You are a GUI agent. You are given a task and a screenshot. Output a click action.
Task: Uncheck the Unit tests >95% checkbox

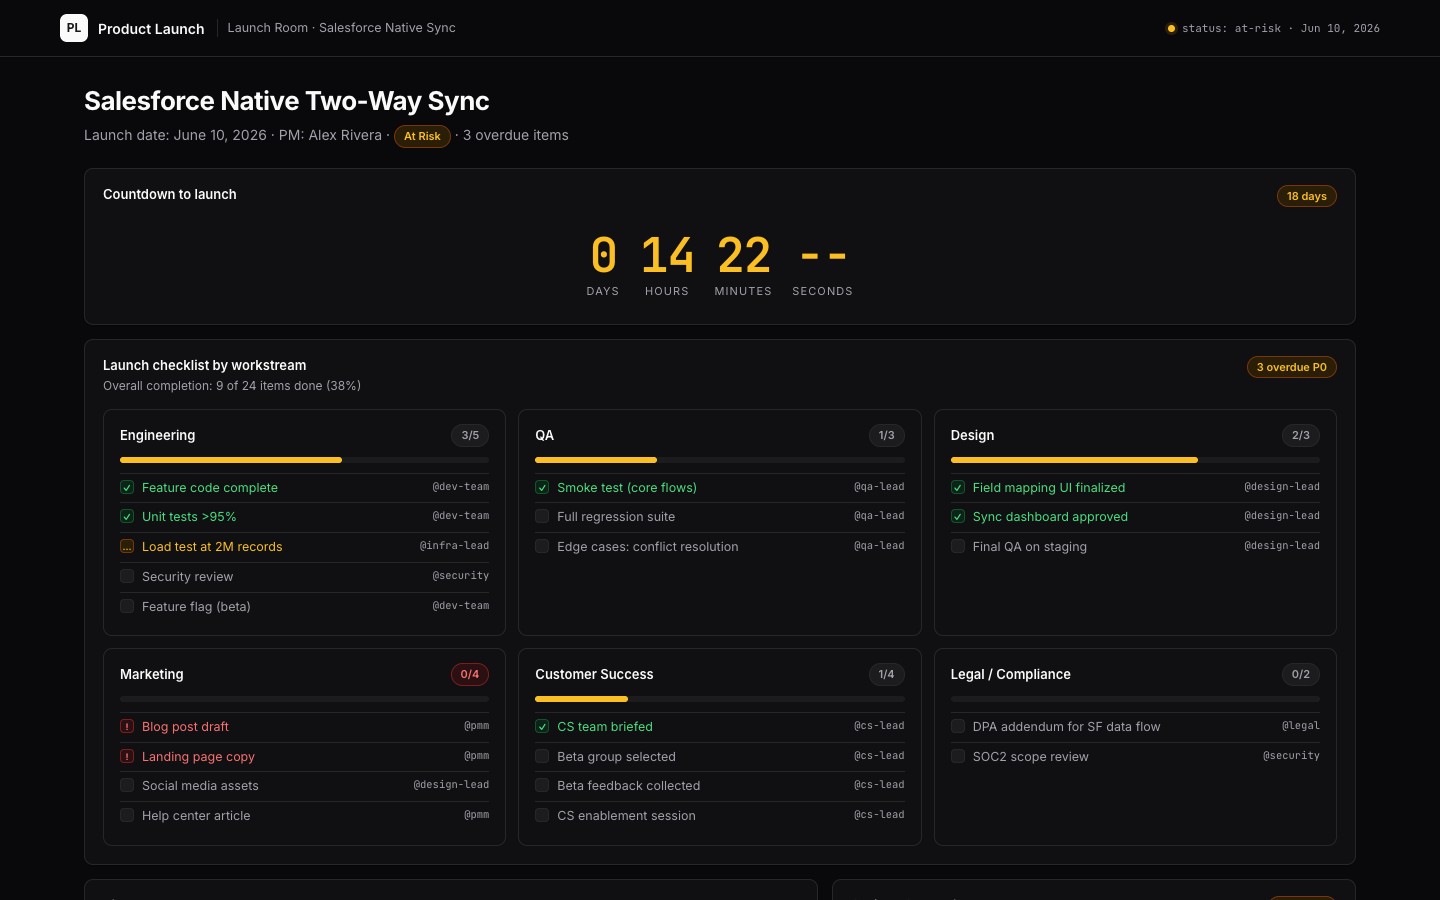127,516
